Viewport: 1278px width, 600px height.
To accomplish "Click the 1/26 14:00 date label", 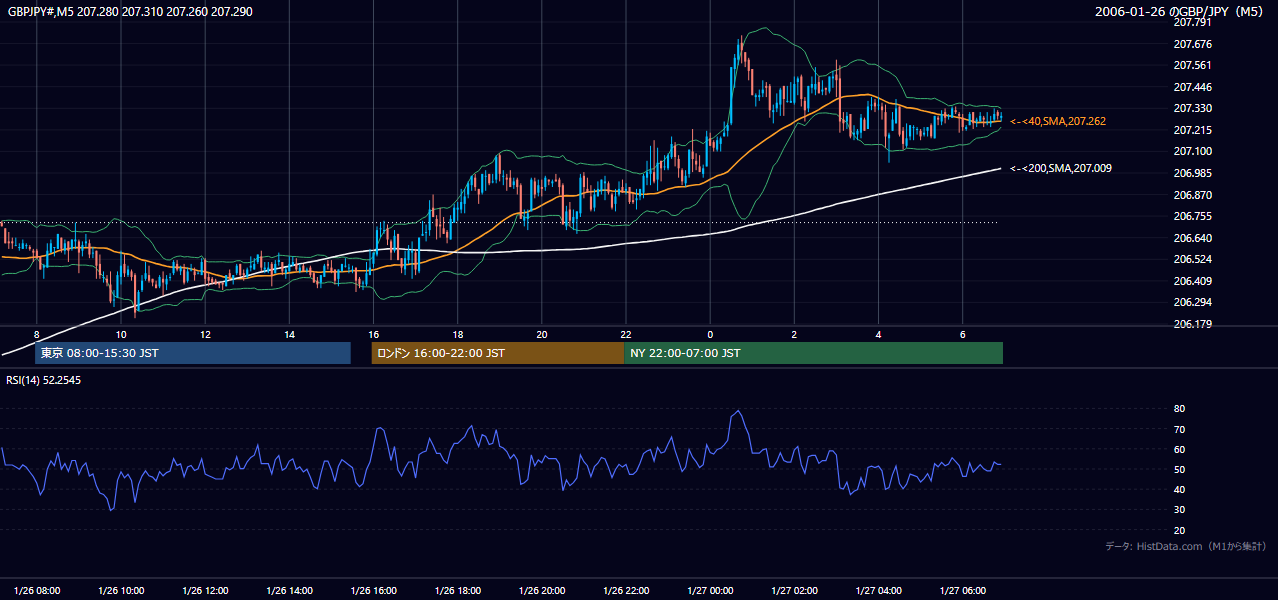I will pos(289,590).
